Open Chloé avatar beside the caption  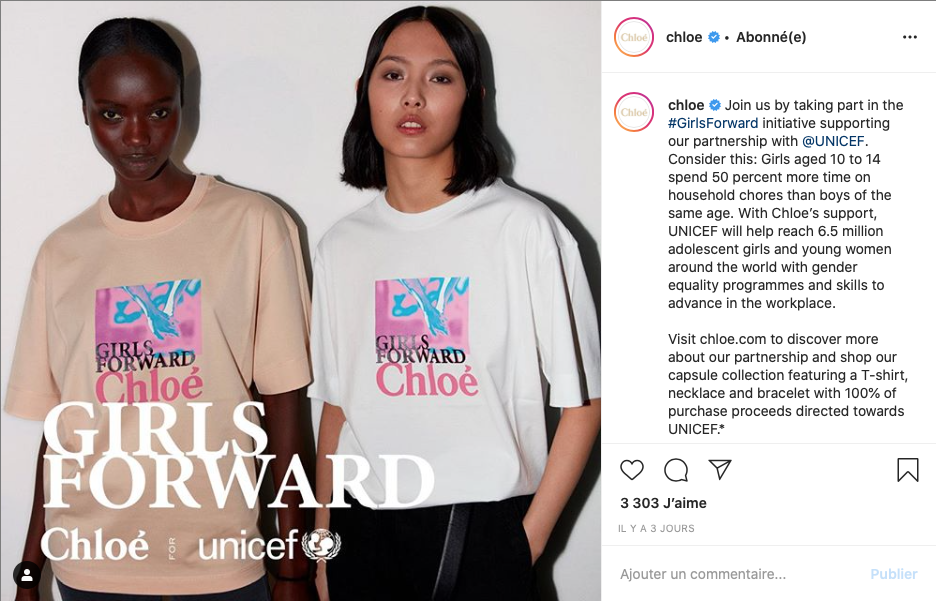pos(633,112)
